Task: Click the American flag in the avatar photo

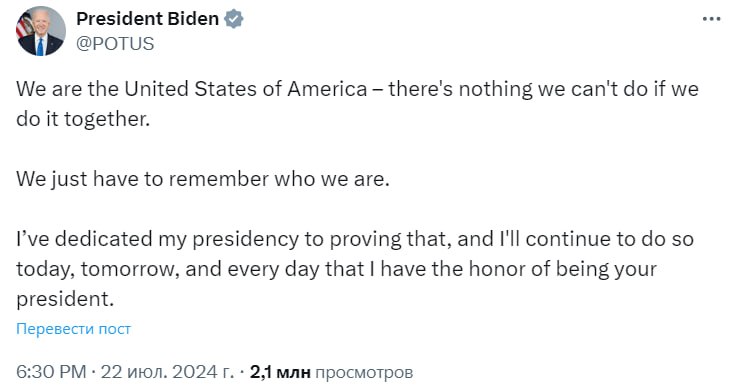Action: point(22,27)
